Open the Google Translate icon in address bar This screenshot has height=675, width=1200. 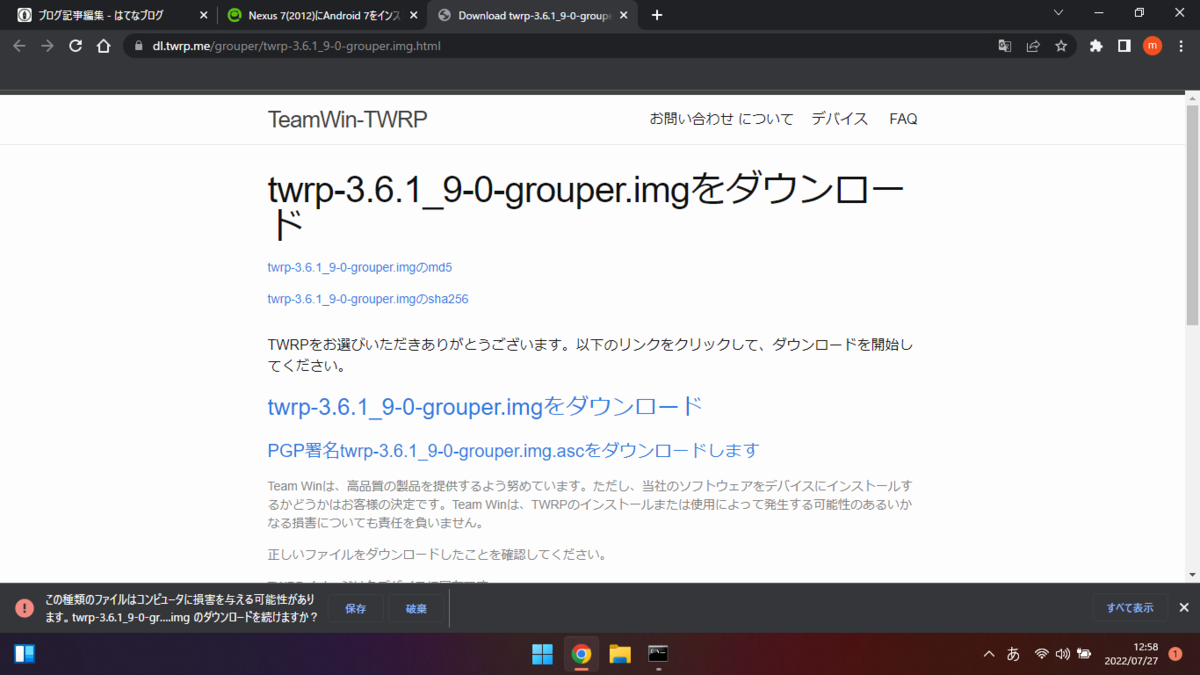pyautogui.click(x=1005, y=46)
